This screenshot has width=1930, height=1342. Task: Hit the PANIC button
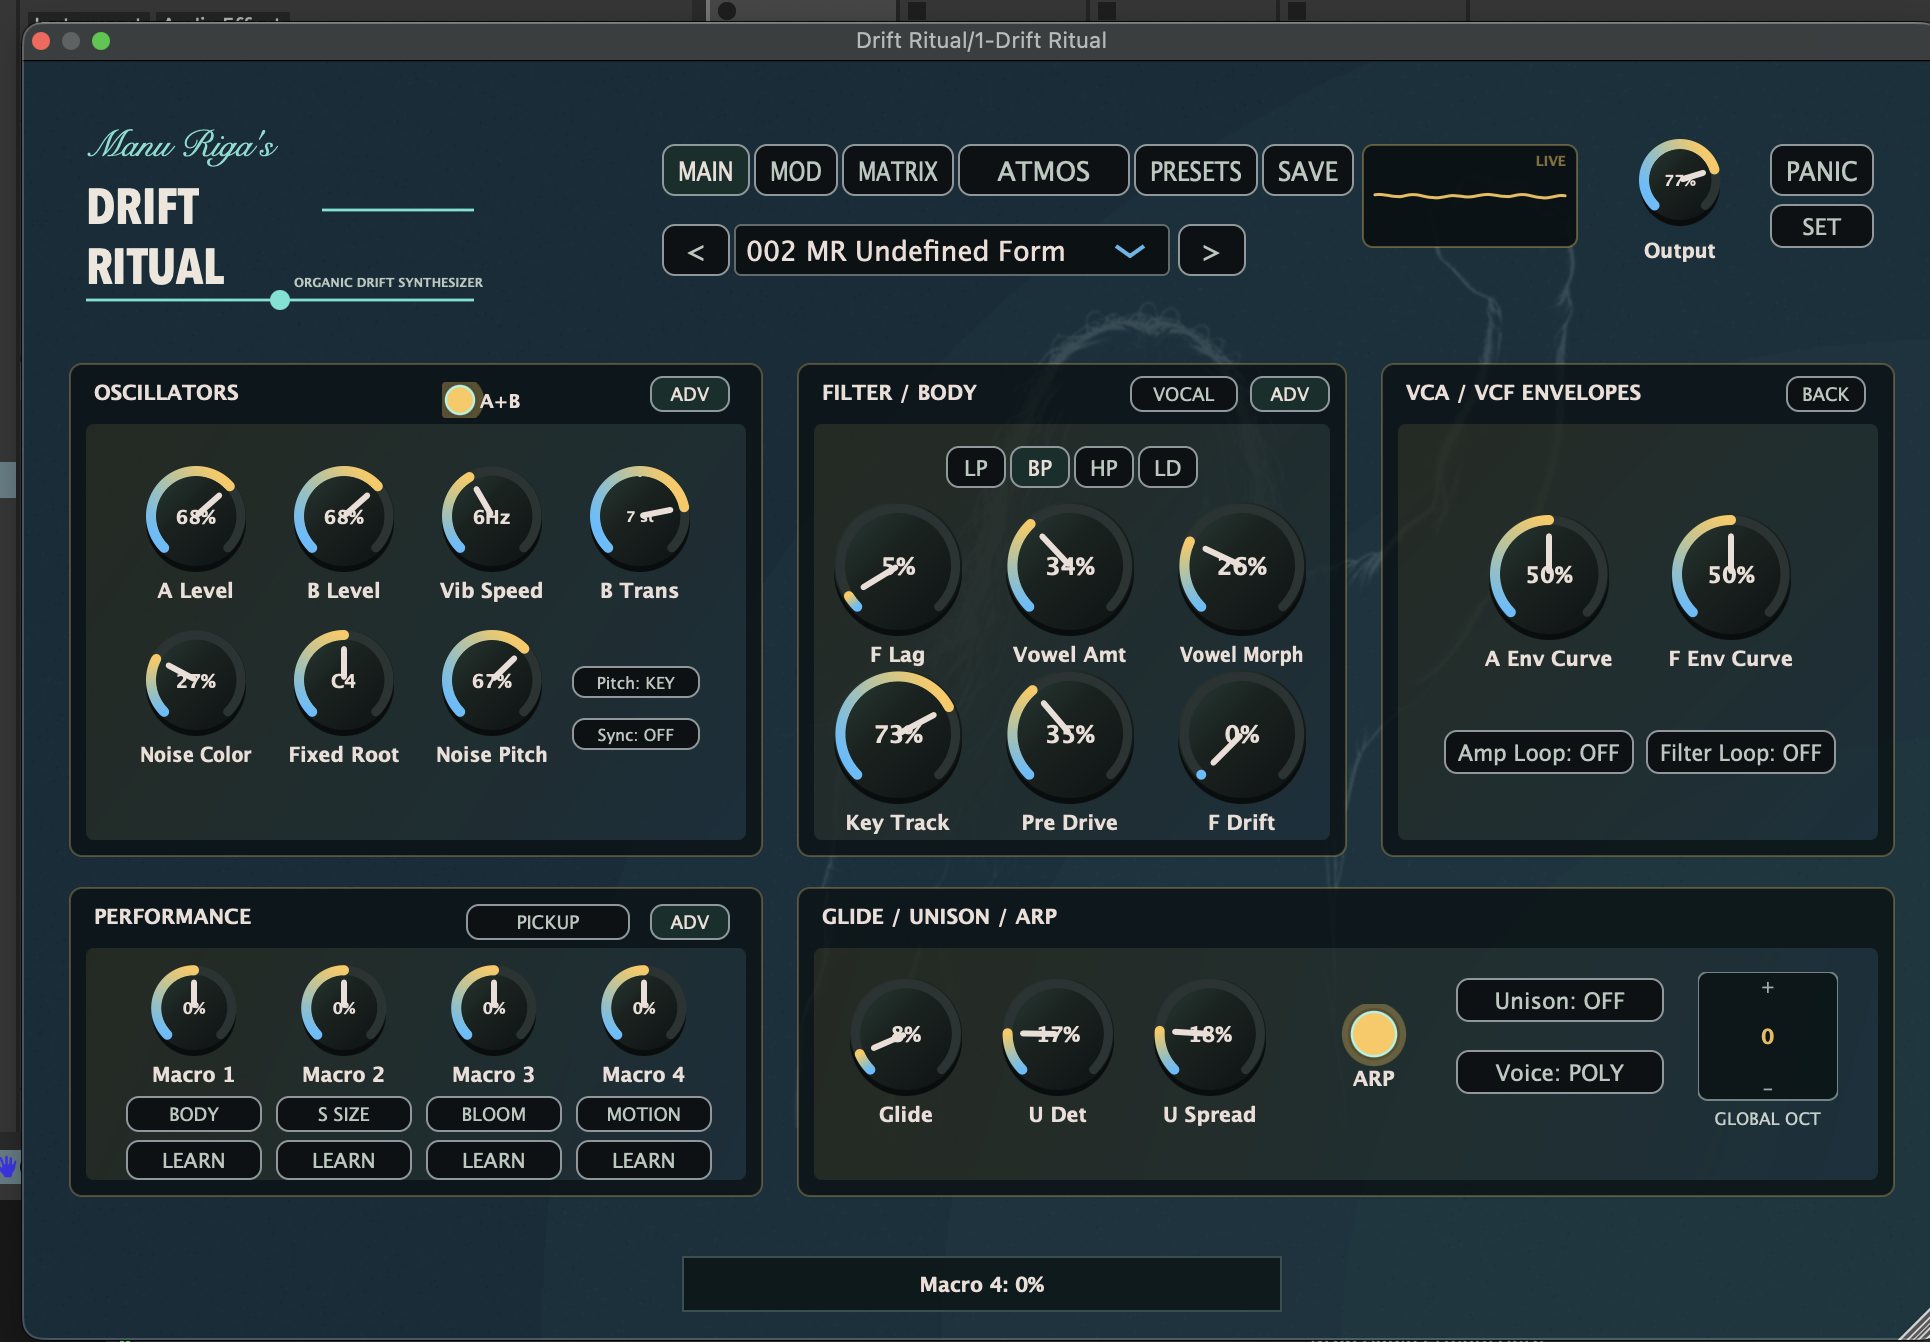point(1822,171)
